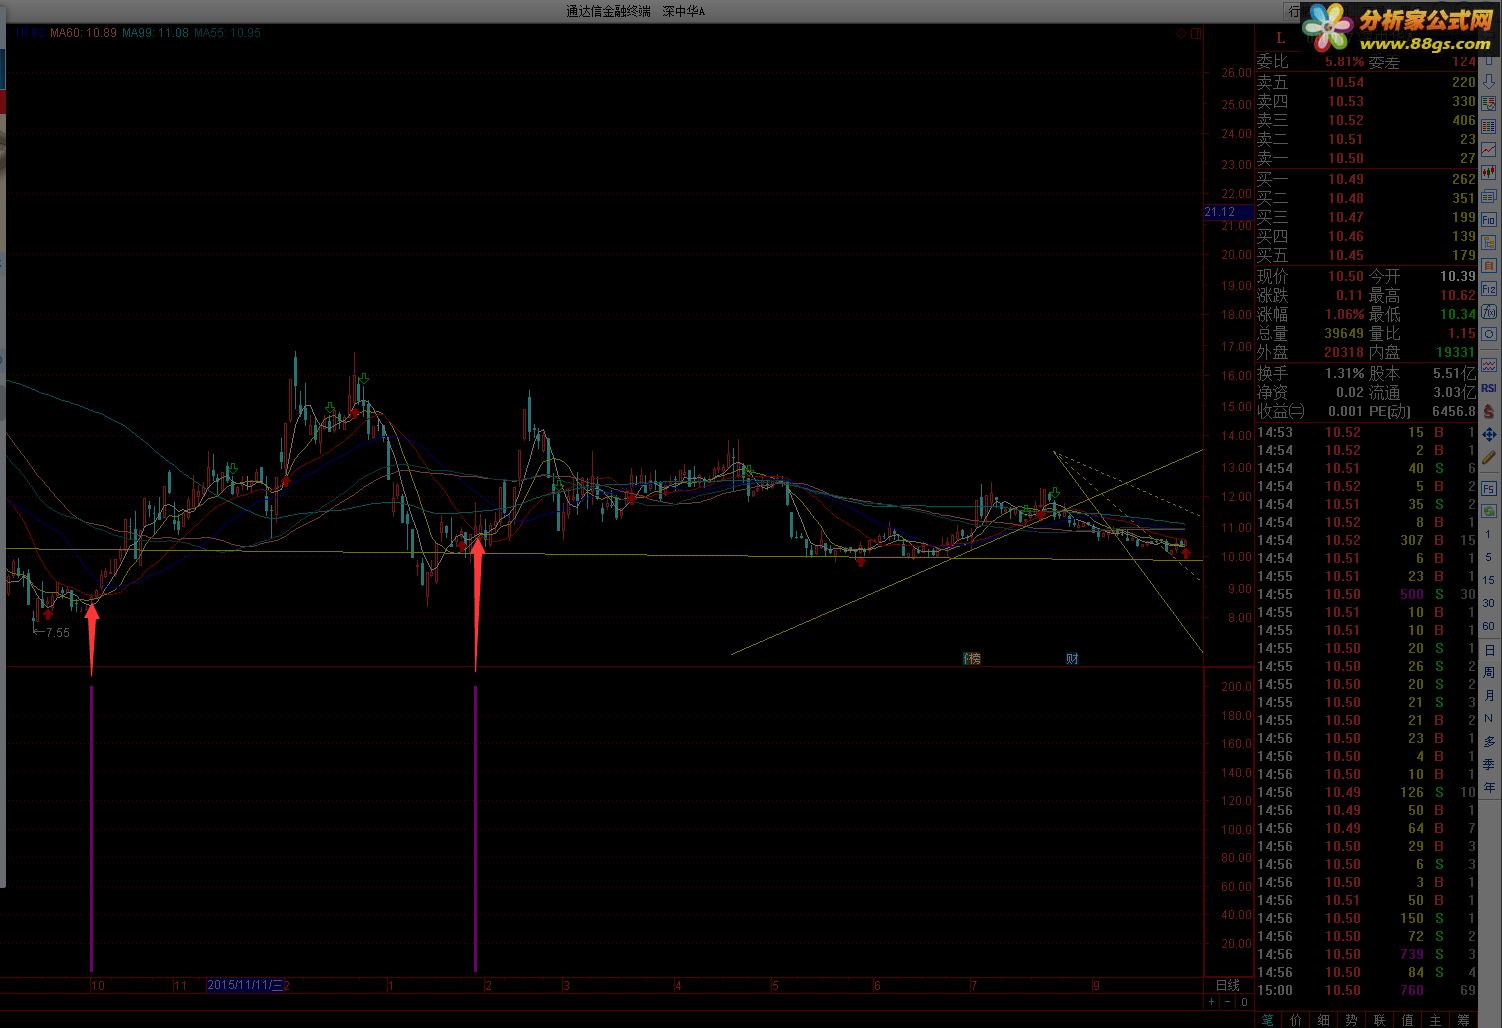Switch to the candlestick chart icon
This screenshot has height=1028, width=1502.
pos(1489,173)
